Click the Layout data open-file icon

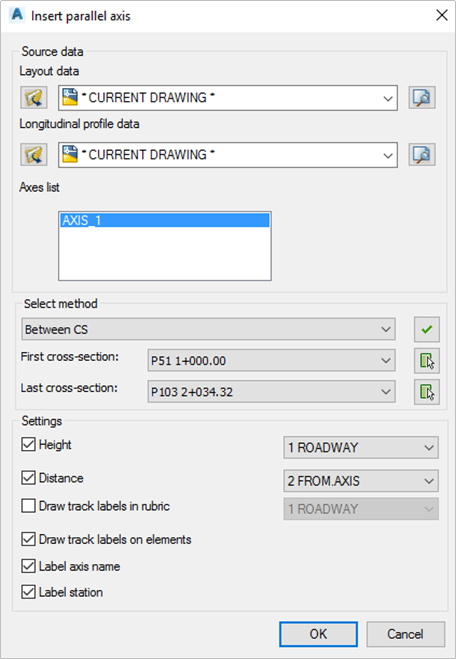34,98
